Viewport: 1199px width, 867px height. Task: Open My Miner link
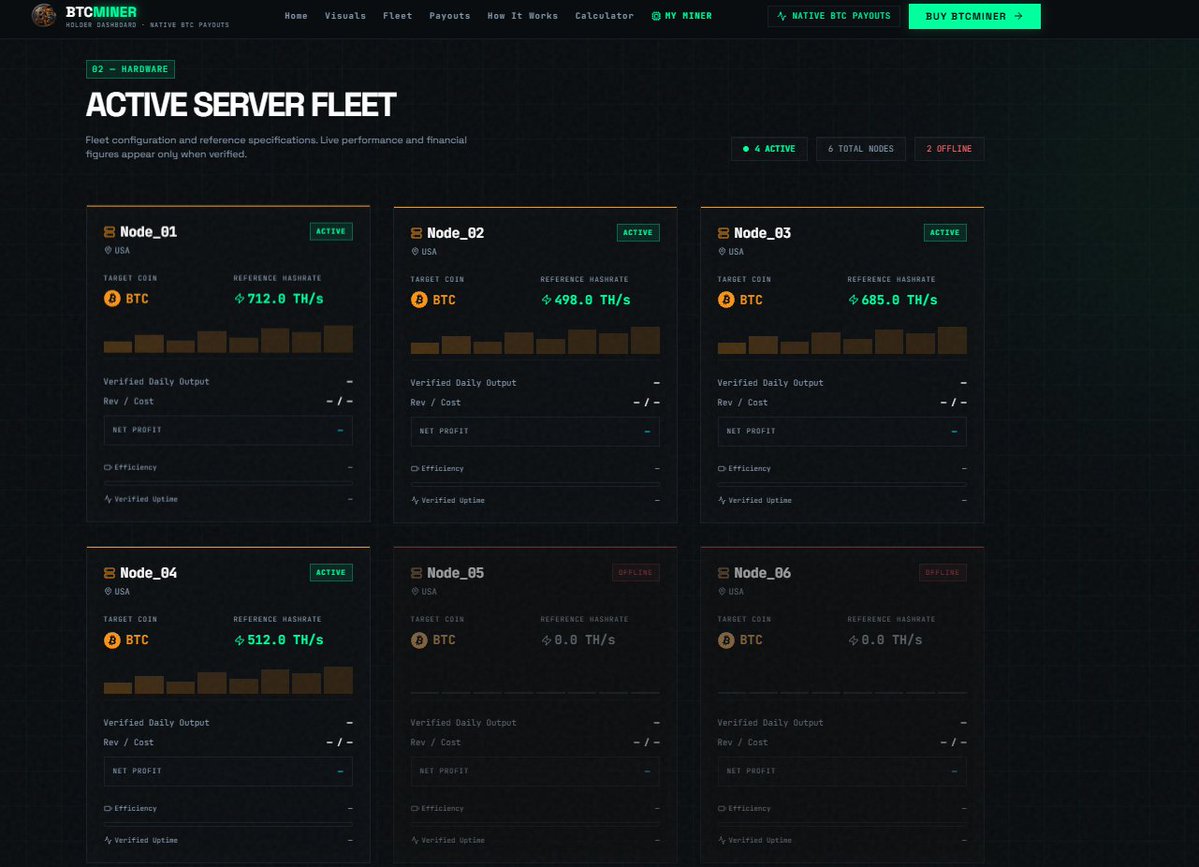[681, 16]
